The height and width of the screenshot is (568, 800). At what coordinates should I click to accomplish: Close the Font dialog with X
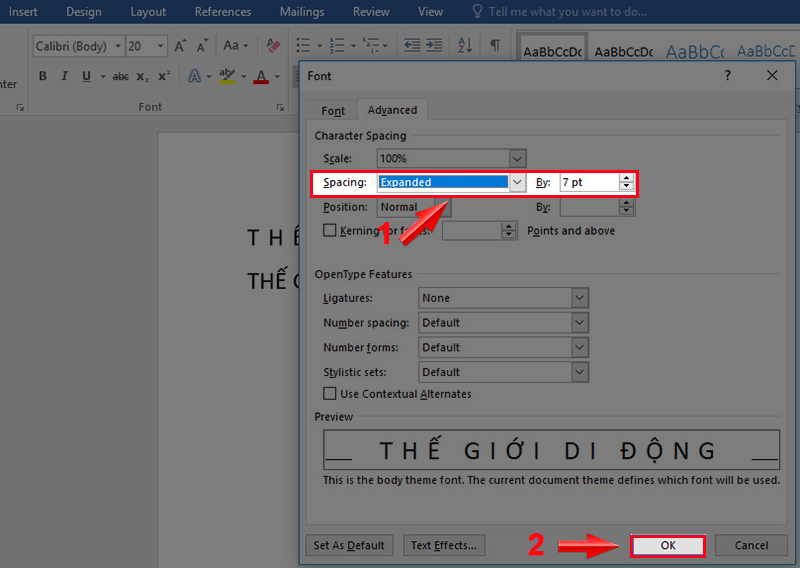click(x=772, y=76)
